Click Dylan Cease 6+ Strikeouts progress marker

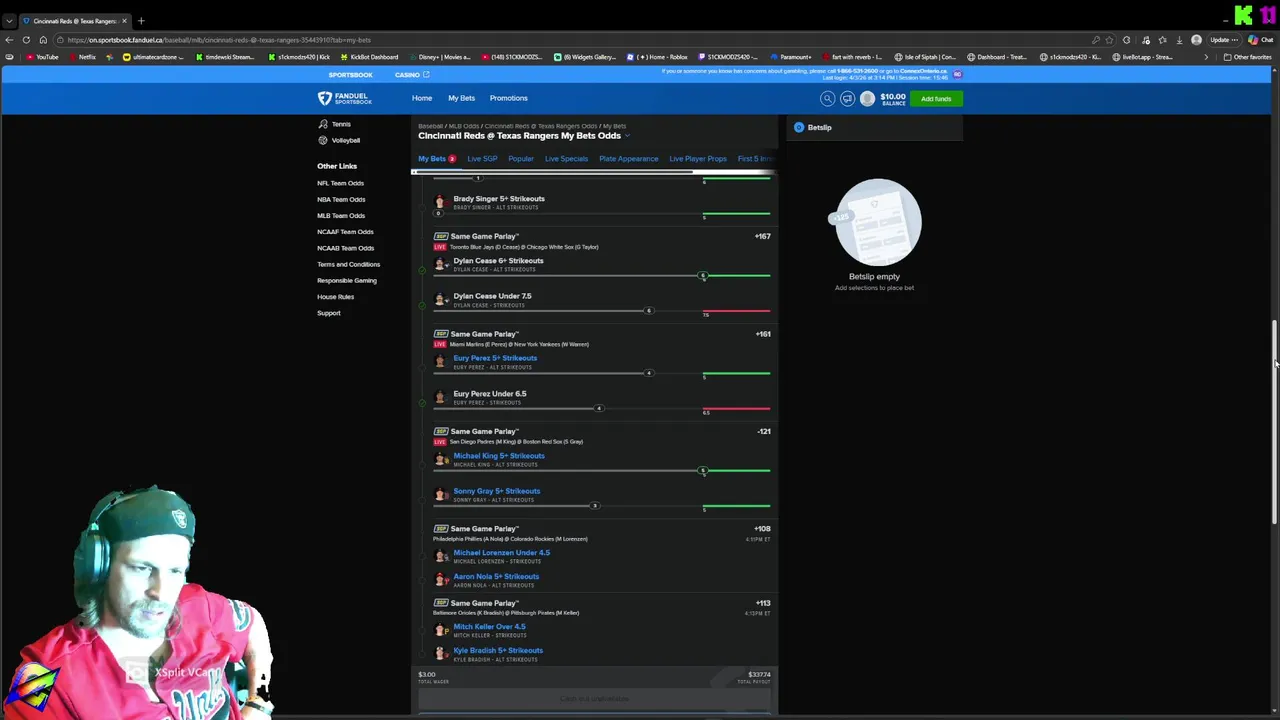click(703, 275)
